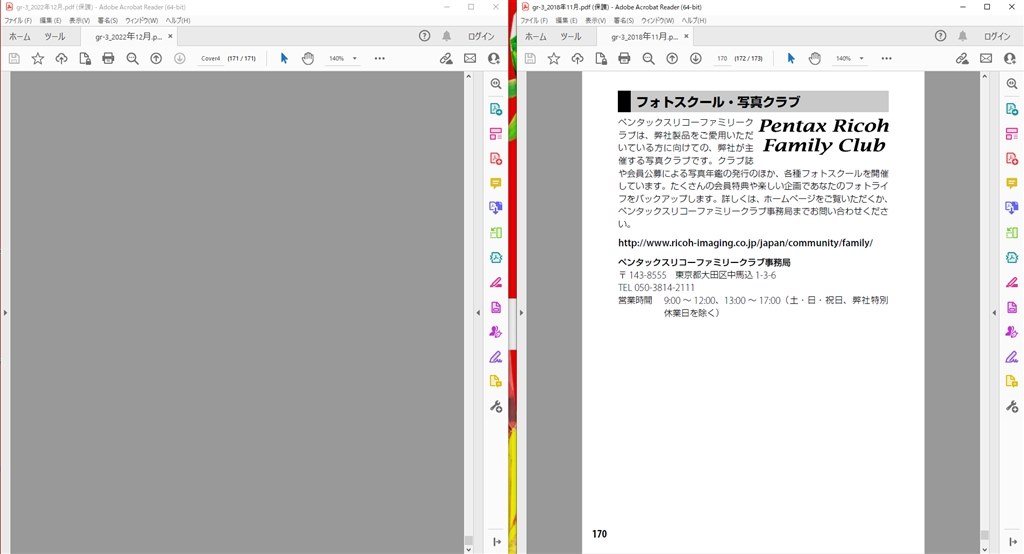Click TEL 050-3814-2111 text
Image resolution: width=1024 pixels, height=554 pixels.
(x=656, y=287)
